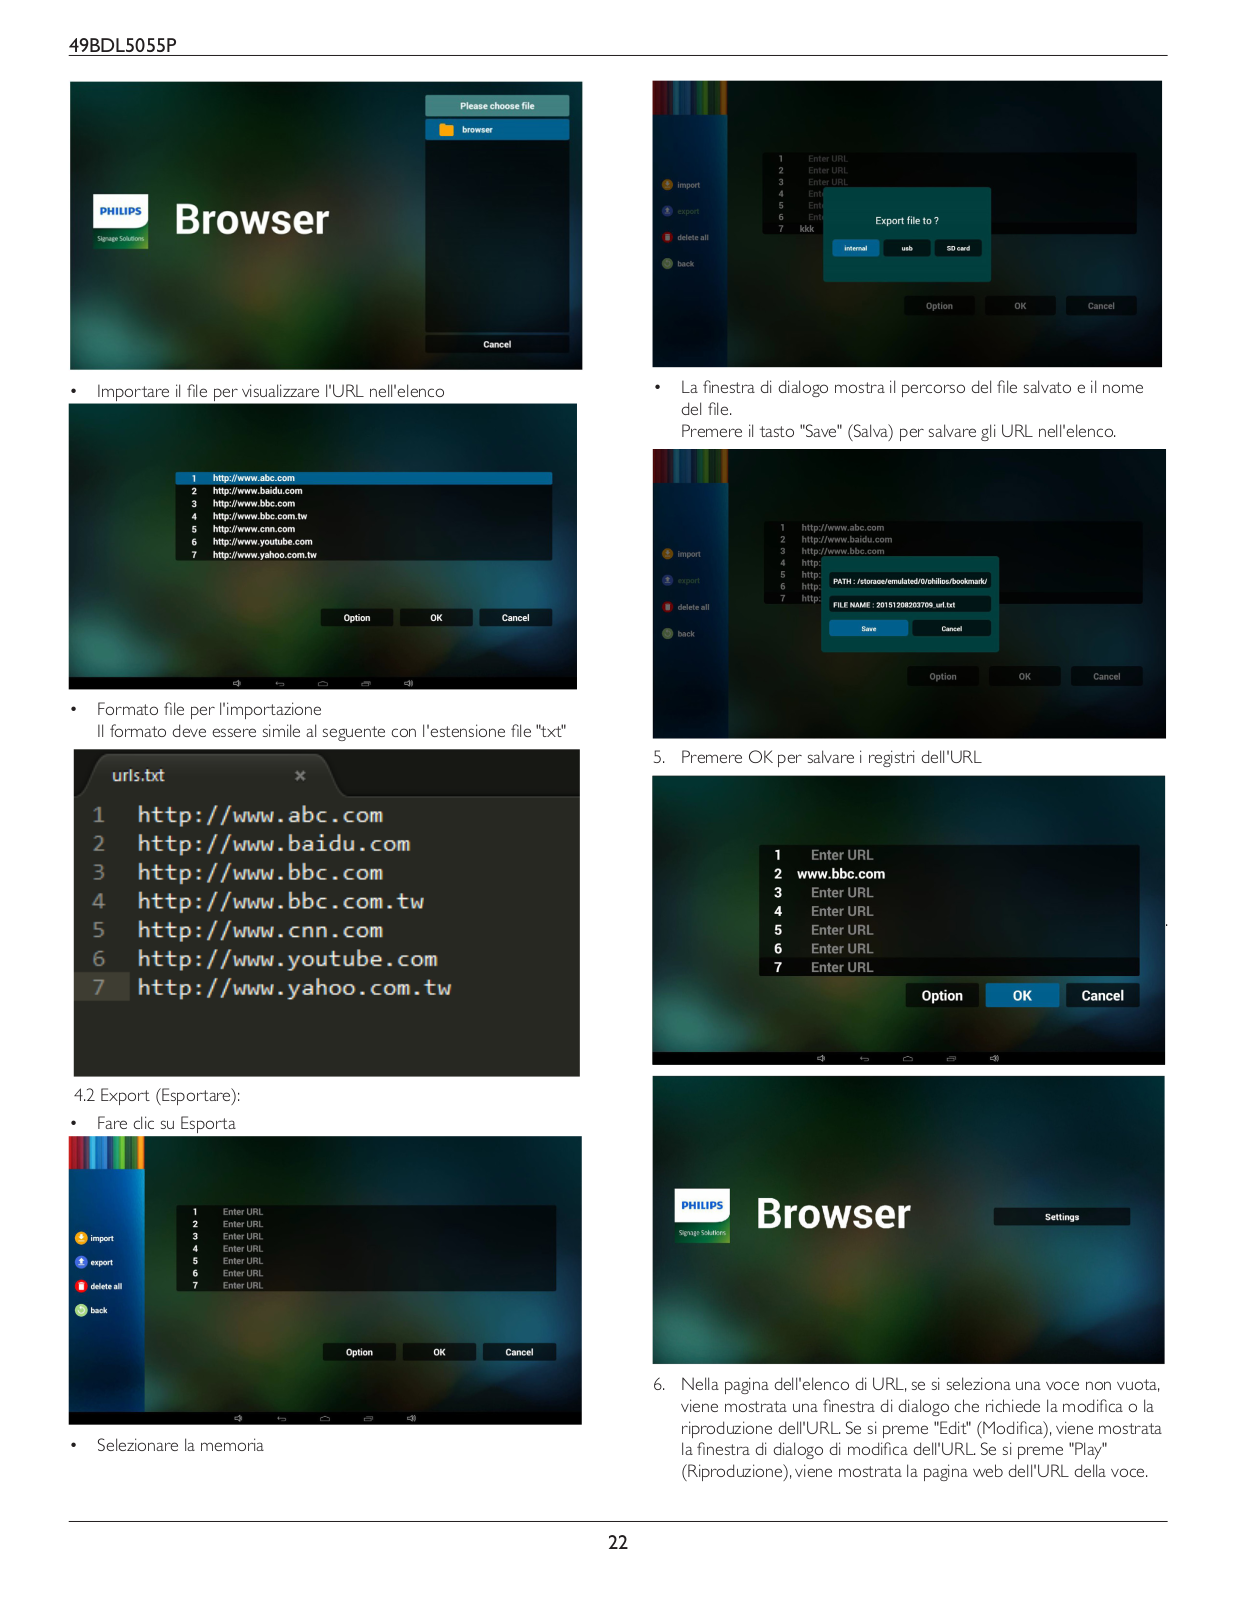The height and width of the screenshot is (1600, 1237).
Task: Tap the volume-up nav icon below the www.bbc.com list
Action: (x=994, y=1058)
